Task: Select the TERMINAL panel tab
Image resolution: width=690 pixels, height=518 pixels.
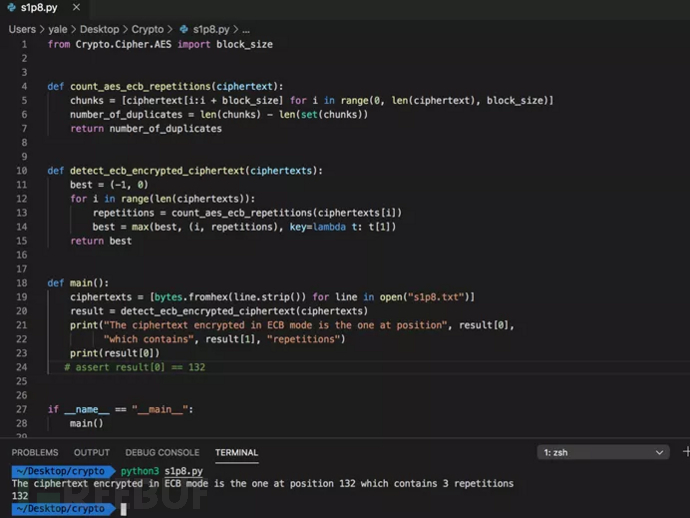Action: click(236, 453)
